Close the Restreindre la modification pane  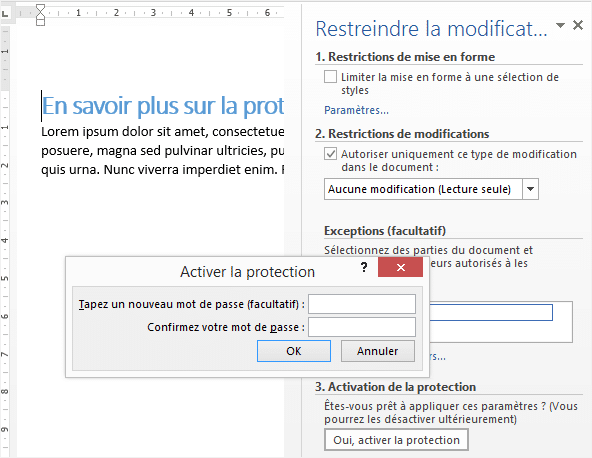578,25
